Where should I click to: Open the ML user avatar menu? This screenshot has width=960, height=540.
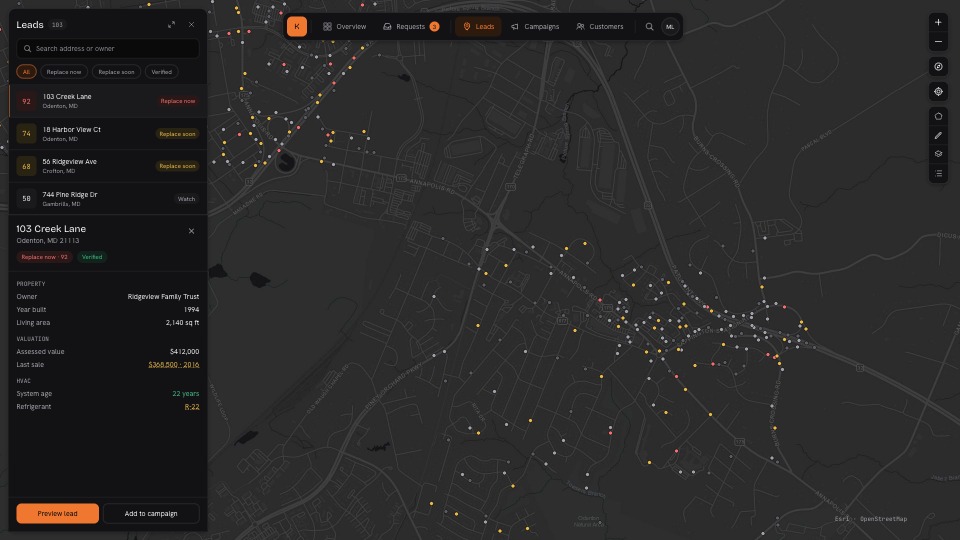point(670,27)
